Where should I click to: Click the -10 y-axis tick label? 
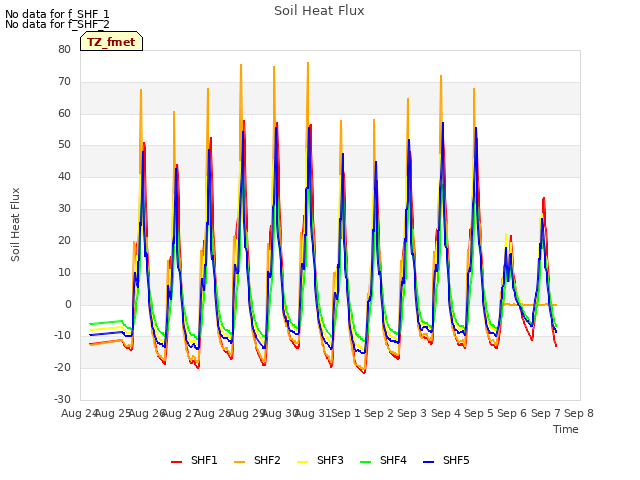tap(63, 336)
